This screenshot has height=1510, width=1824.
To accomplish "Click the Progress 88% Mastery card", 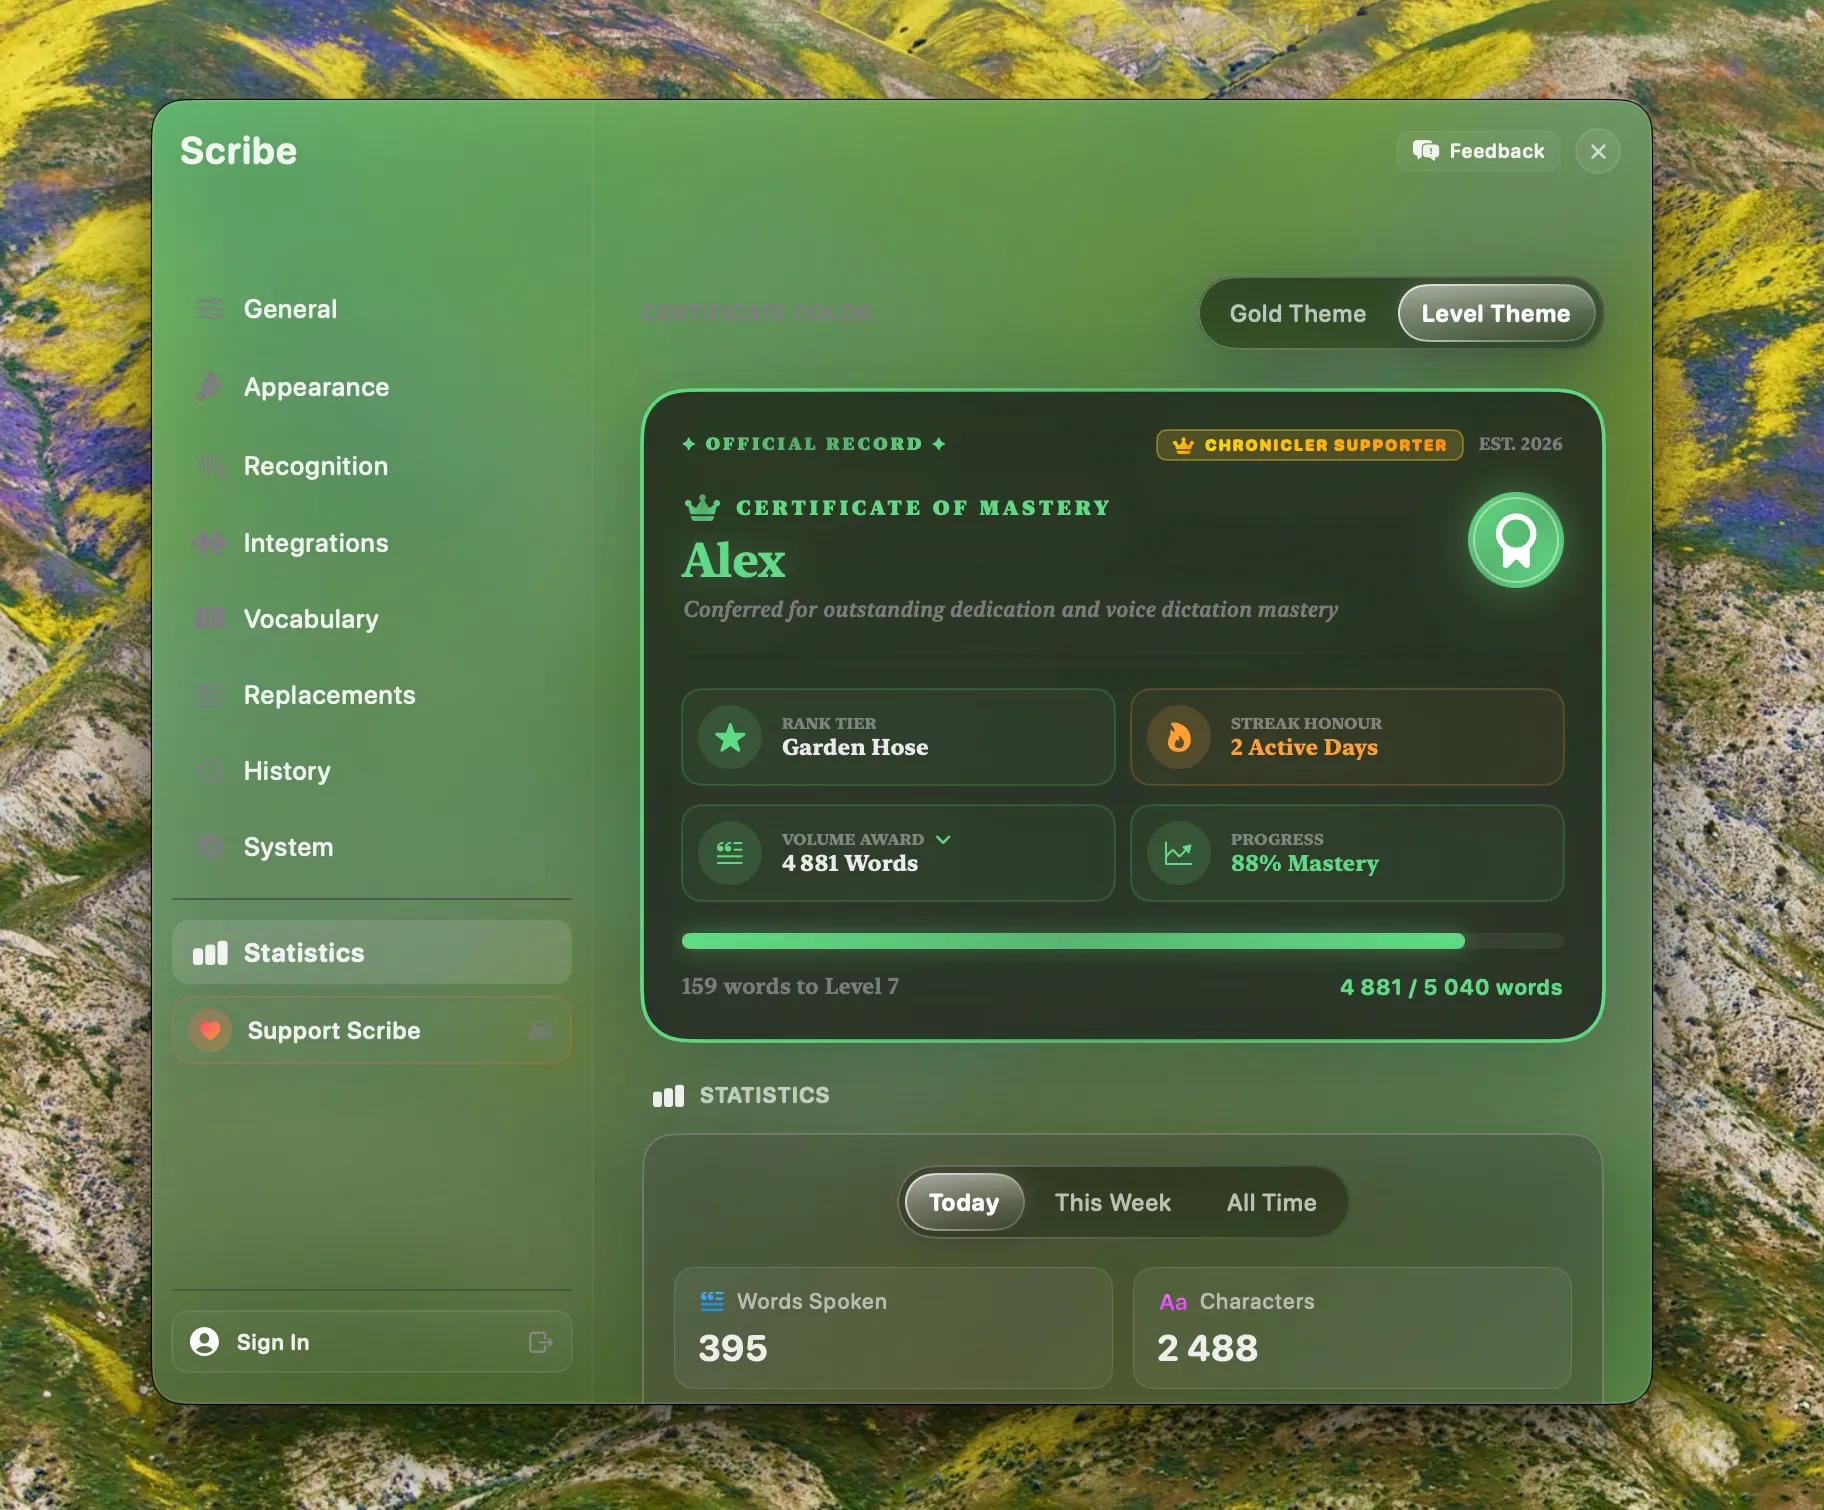I will point(1347,853).
